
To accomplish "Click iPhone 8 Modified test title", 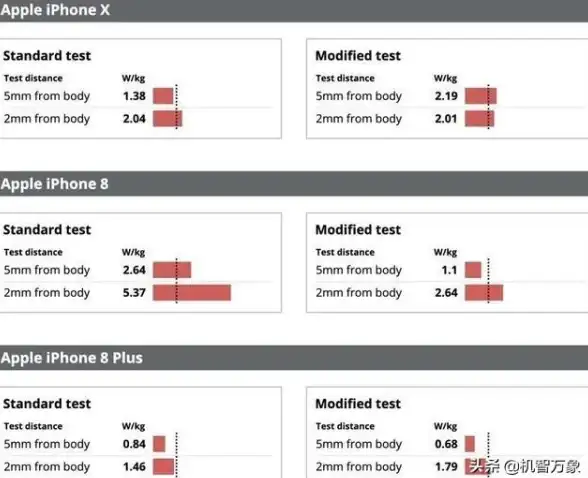I will (x=358, y=229).
